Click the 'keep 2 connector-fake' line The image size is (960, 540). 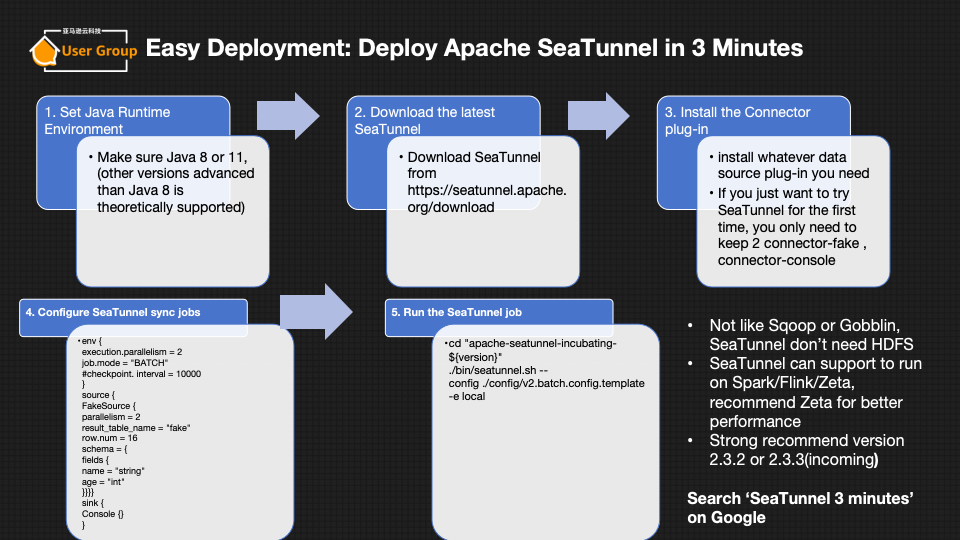click(x=792, y=244)
